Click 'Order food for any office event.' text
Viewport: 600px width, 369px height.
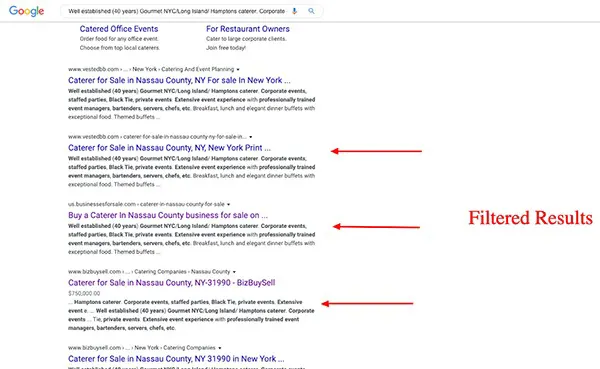point(119,39)
